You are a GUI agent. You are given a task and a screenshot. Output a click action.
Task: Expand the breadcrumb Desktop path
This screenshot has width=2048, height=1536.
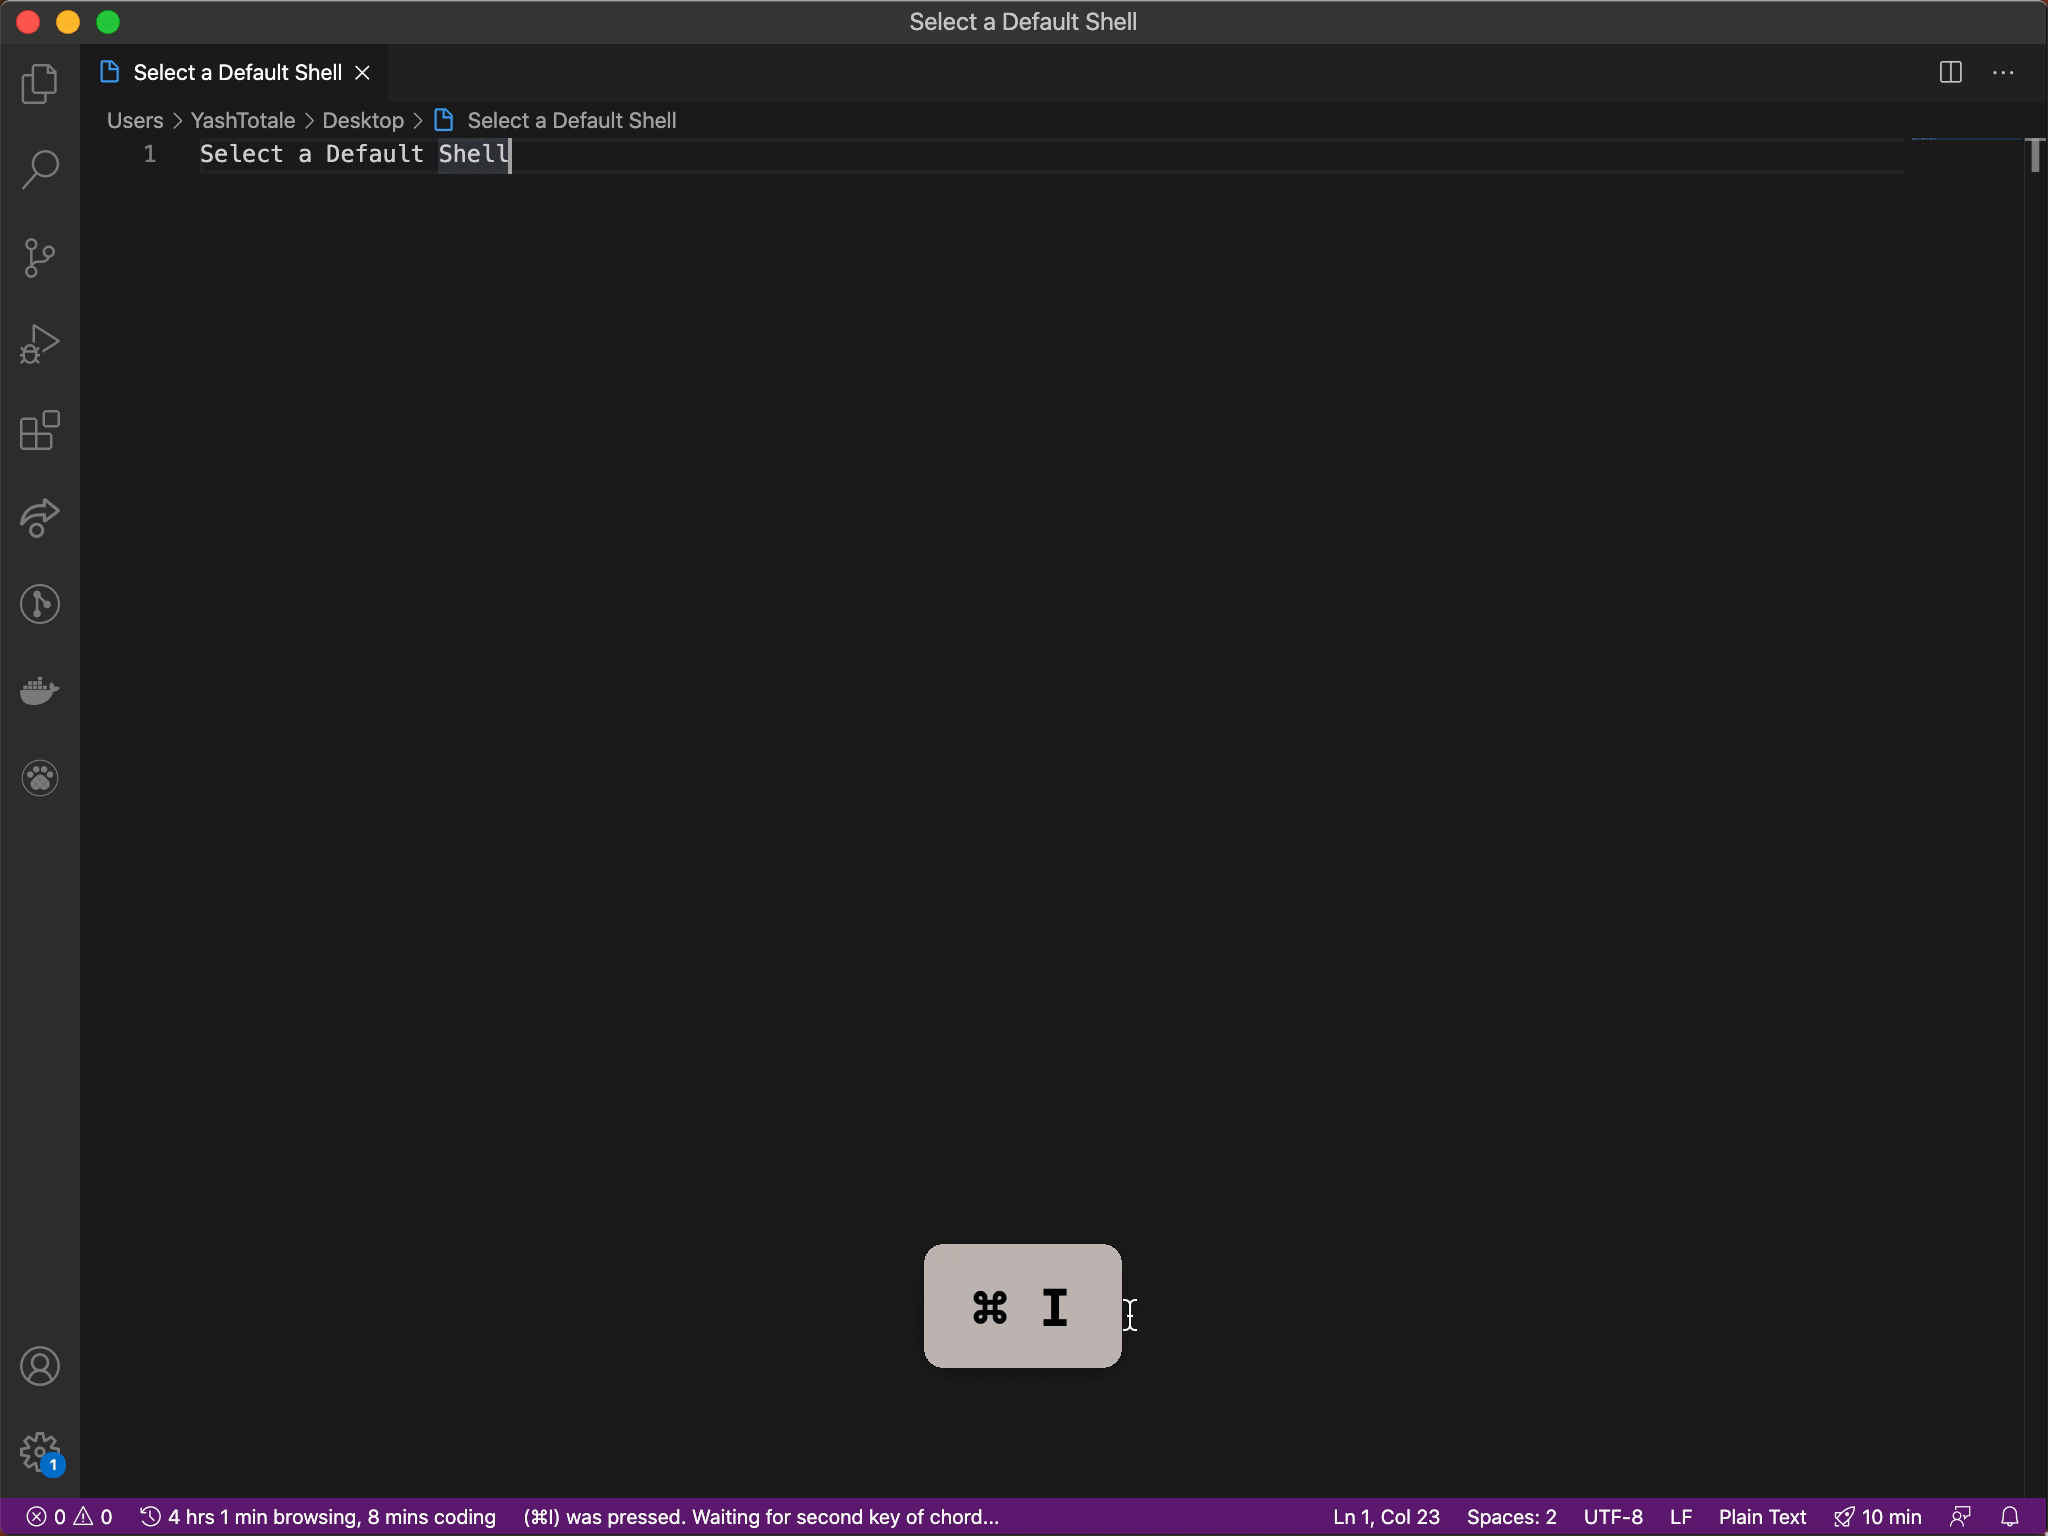363,119
